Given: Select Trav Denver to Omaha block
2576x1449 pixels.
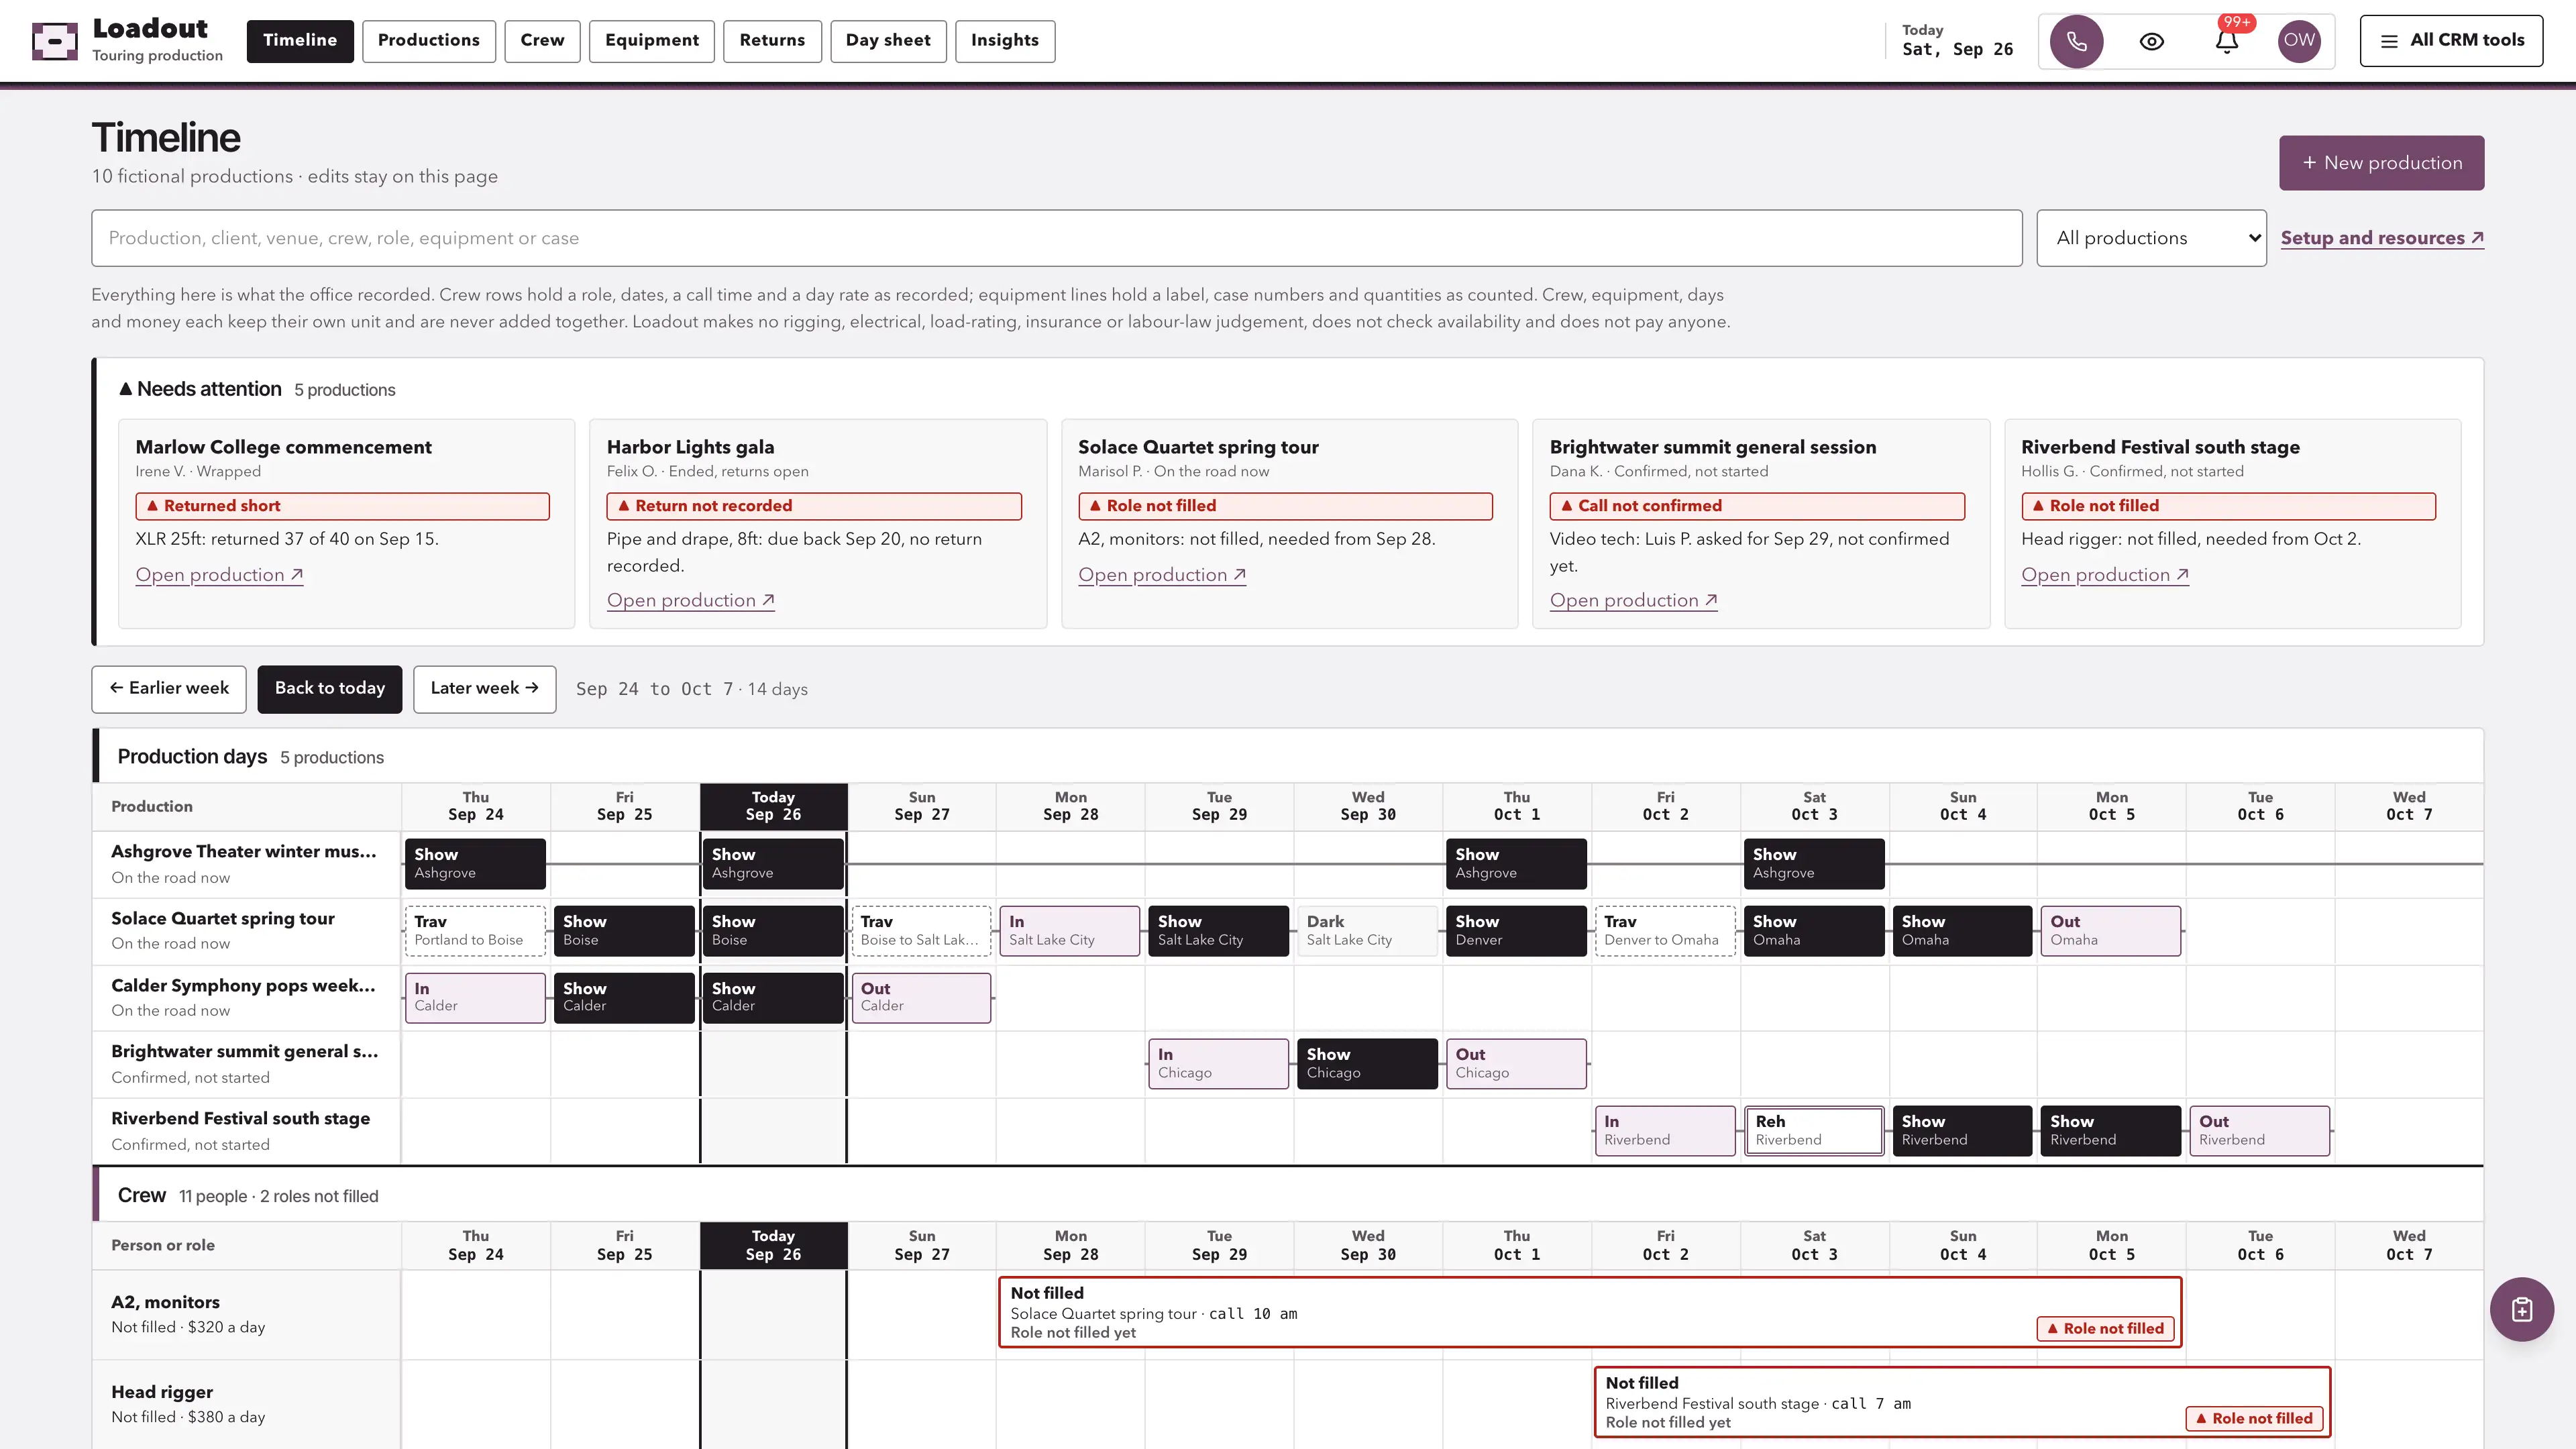Looking at the screenshot, I should point(1665,931).
